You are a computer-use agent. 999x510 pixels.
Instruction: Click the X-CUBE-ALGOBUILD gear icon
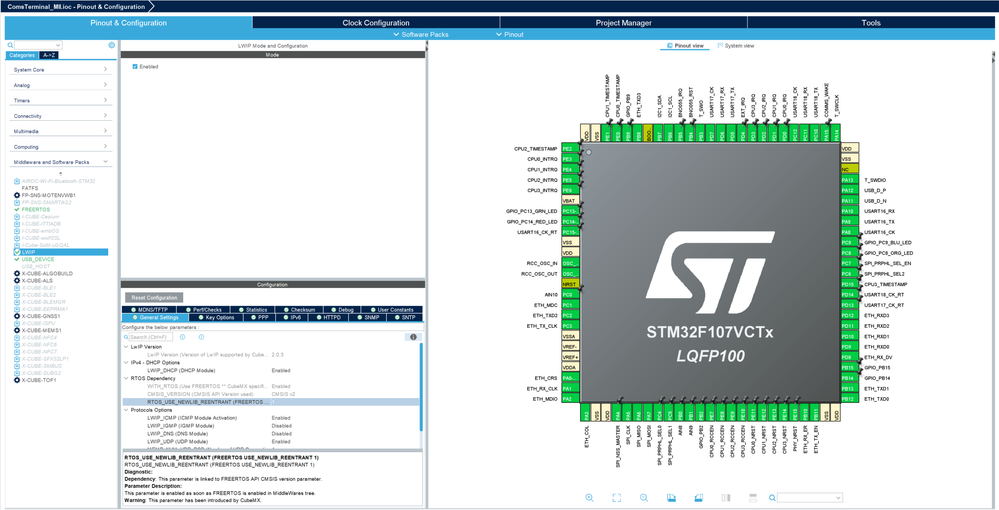tap(17, 273)
